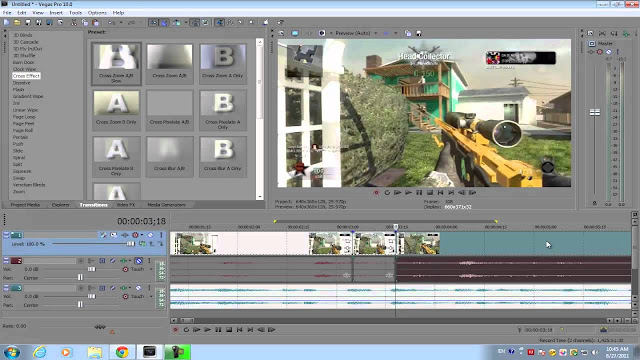Open the Video Preview external monitor icon
The width and height of the screenshot is (640, 360).
(295, 33)
